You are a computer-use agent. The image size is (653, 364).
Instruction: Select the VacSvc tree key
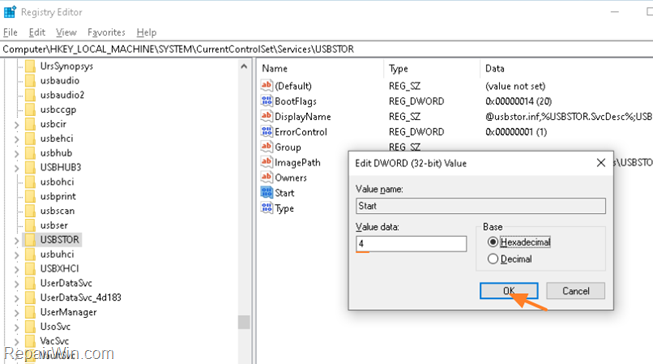54,341
